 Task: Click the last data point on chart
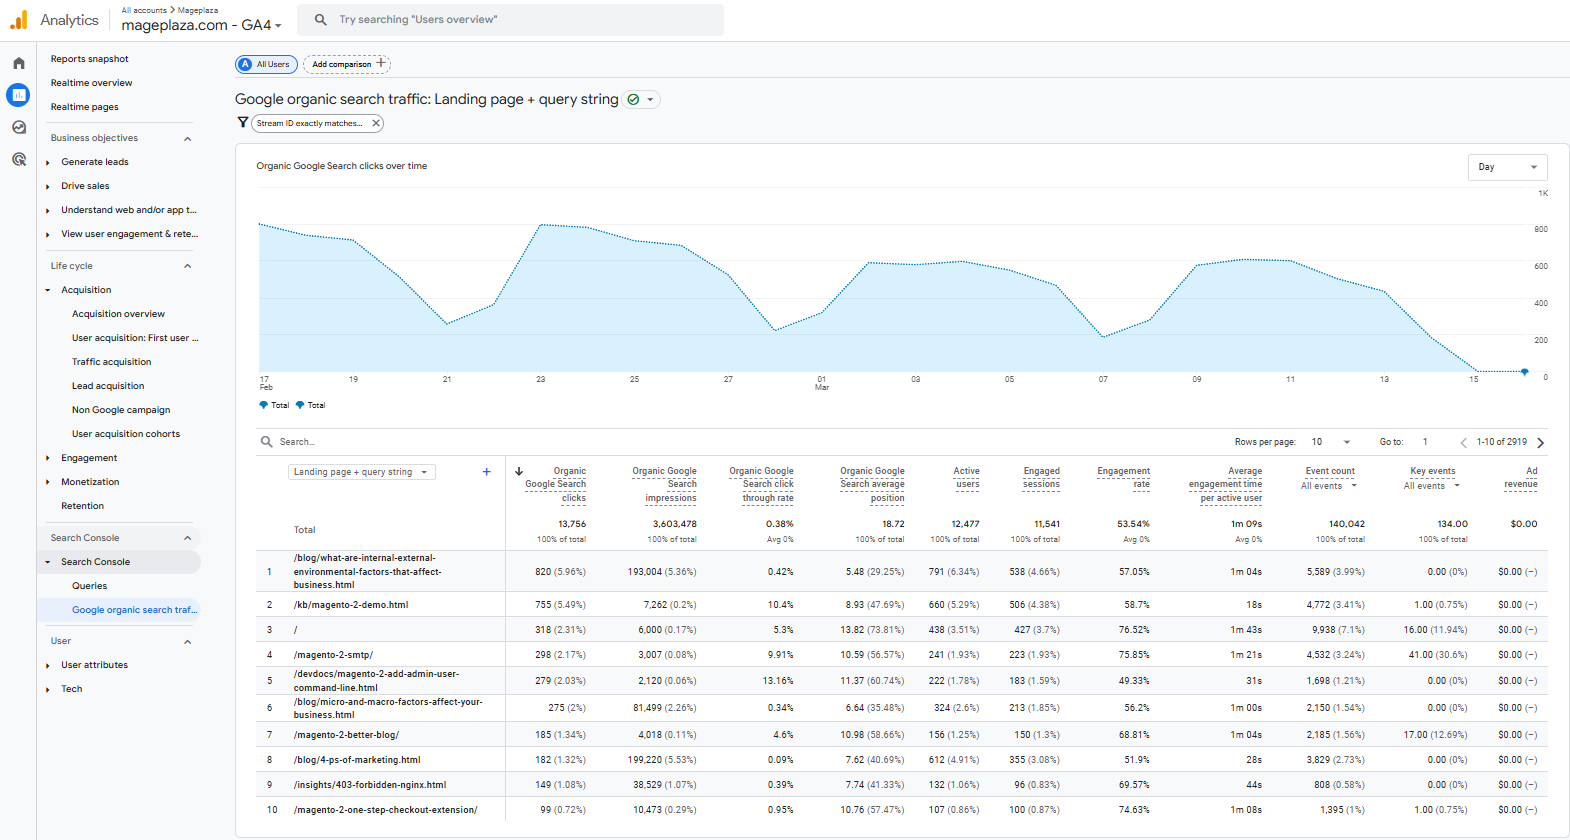(x=1524, y=371)
